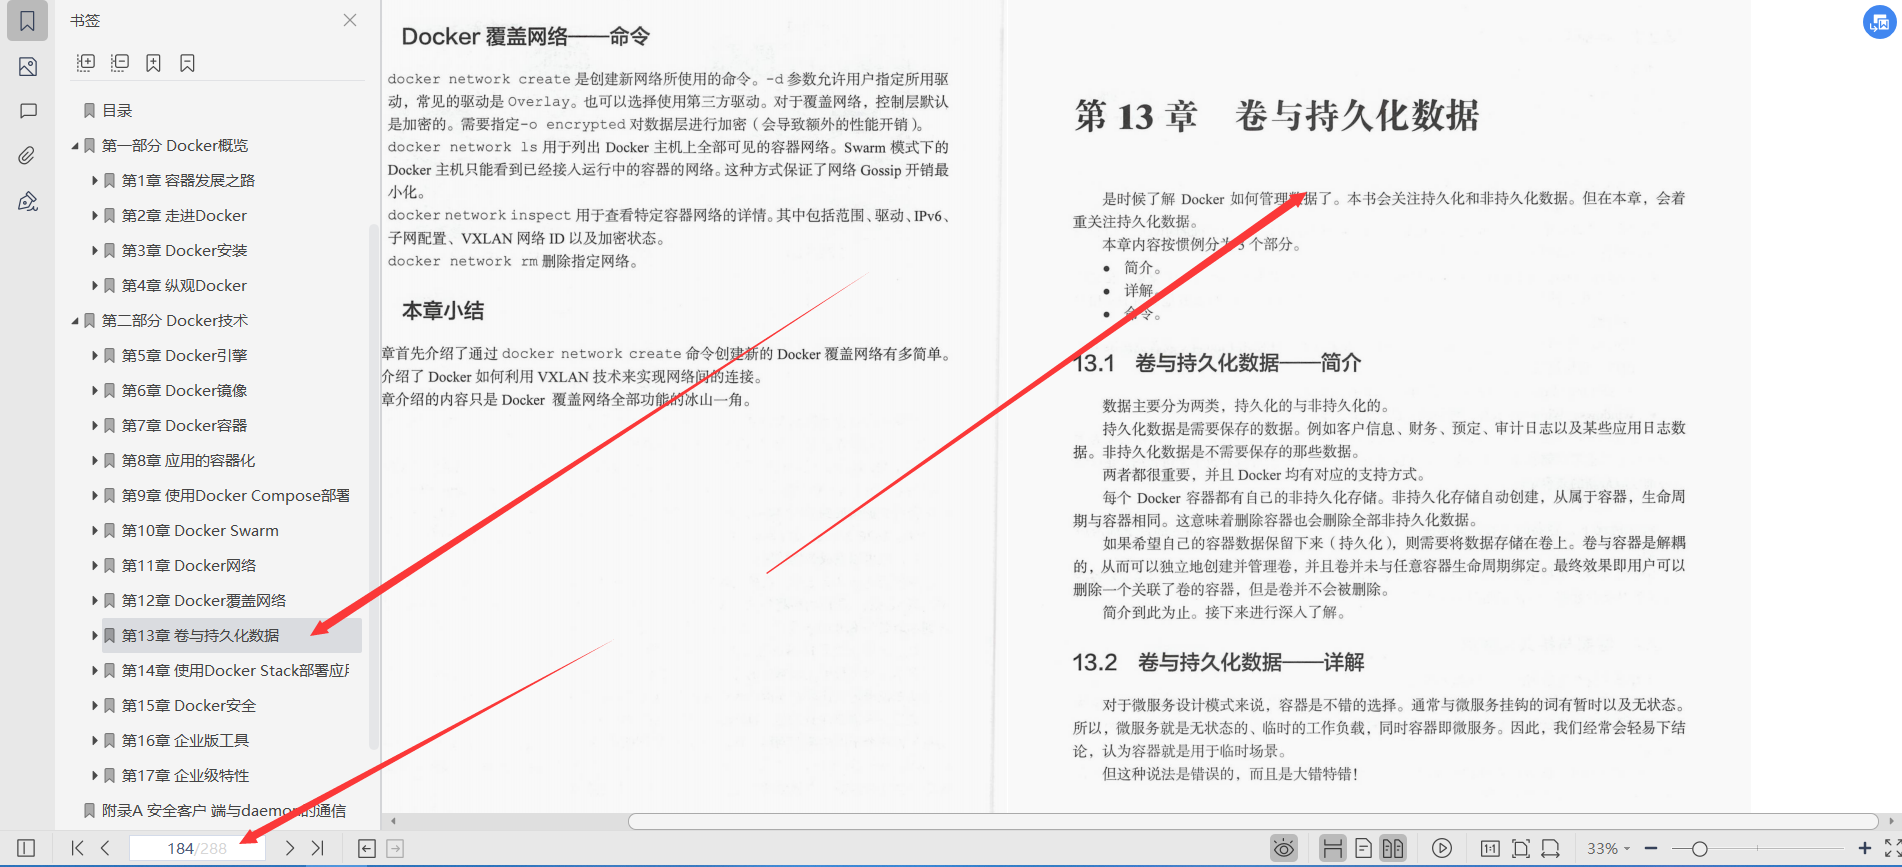
Task: Open bookmark 第16章 企业版工具
Action: click(x=185, y=741)
